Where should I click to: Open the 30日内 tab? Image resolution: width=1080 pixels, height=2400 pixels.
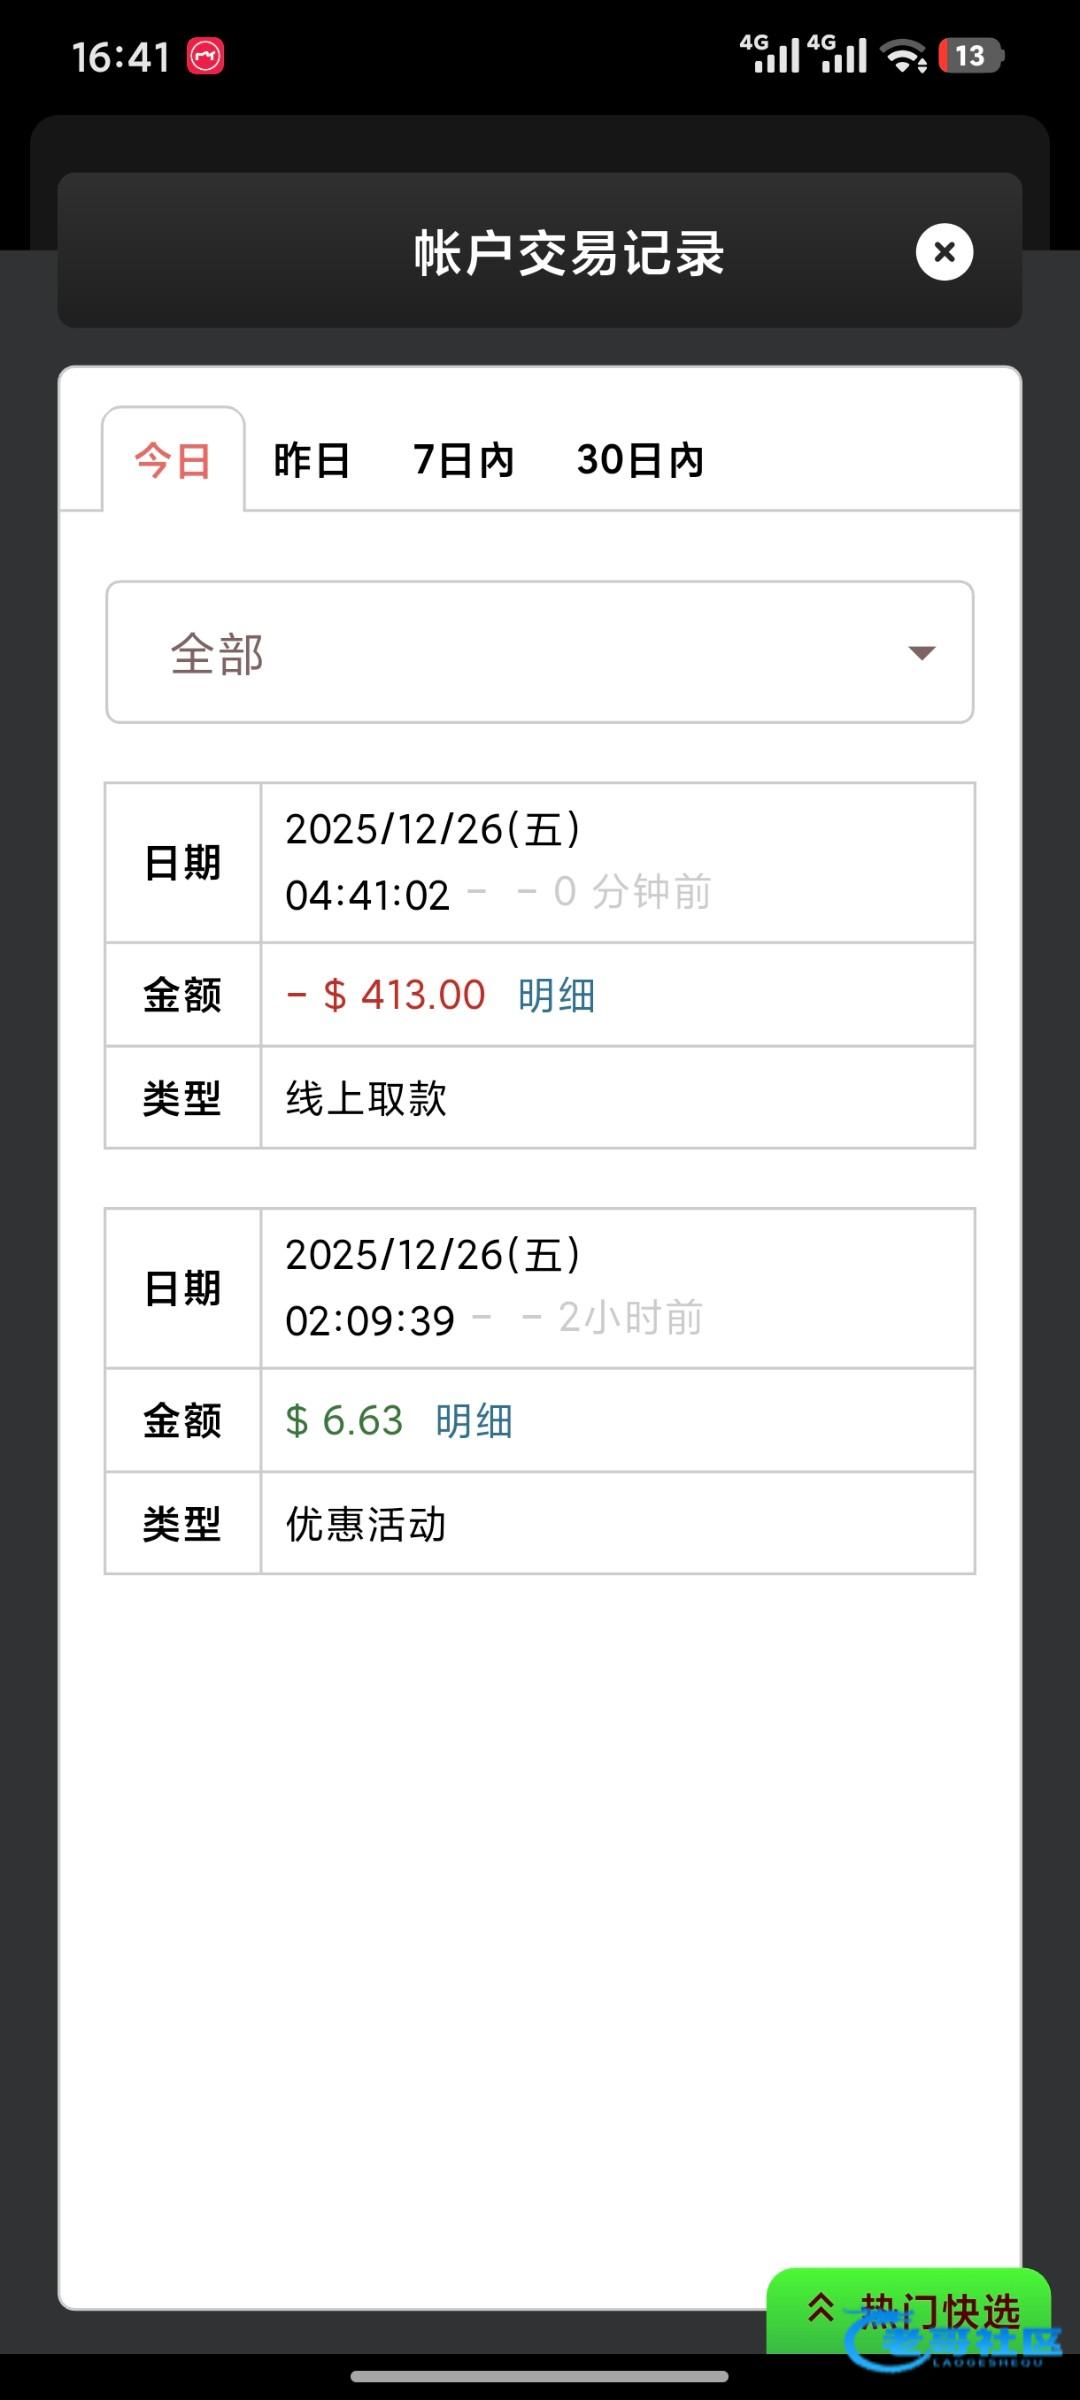640,461
